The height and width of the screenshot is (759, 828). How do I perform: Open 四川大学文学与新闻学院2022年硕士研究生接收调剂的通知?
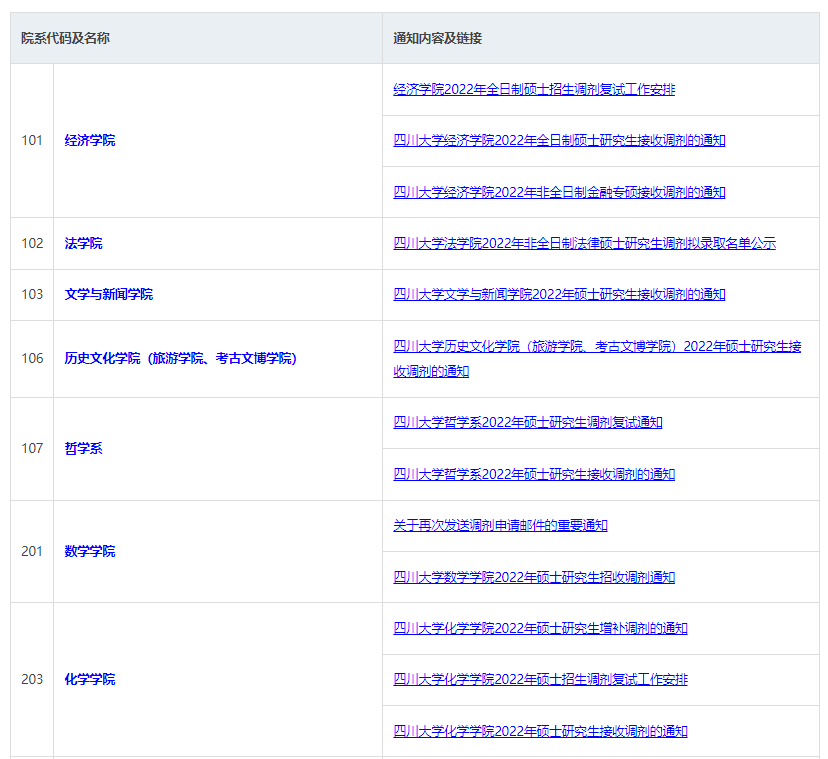(559, 294)
